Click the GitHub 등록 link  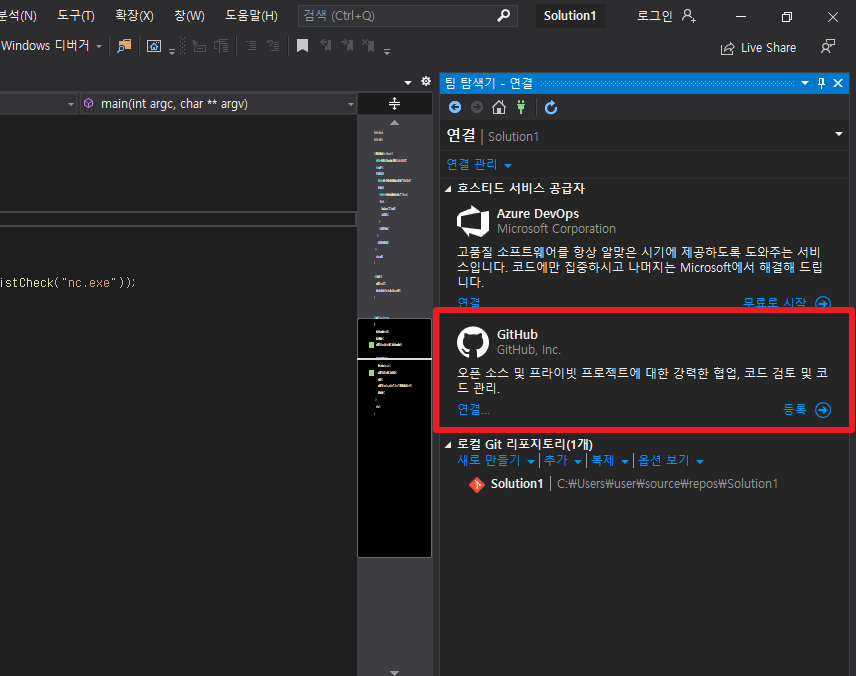(x=794, y=410)
